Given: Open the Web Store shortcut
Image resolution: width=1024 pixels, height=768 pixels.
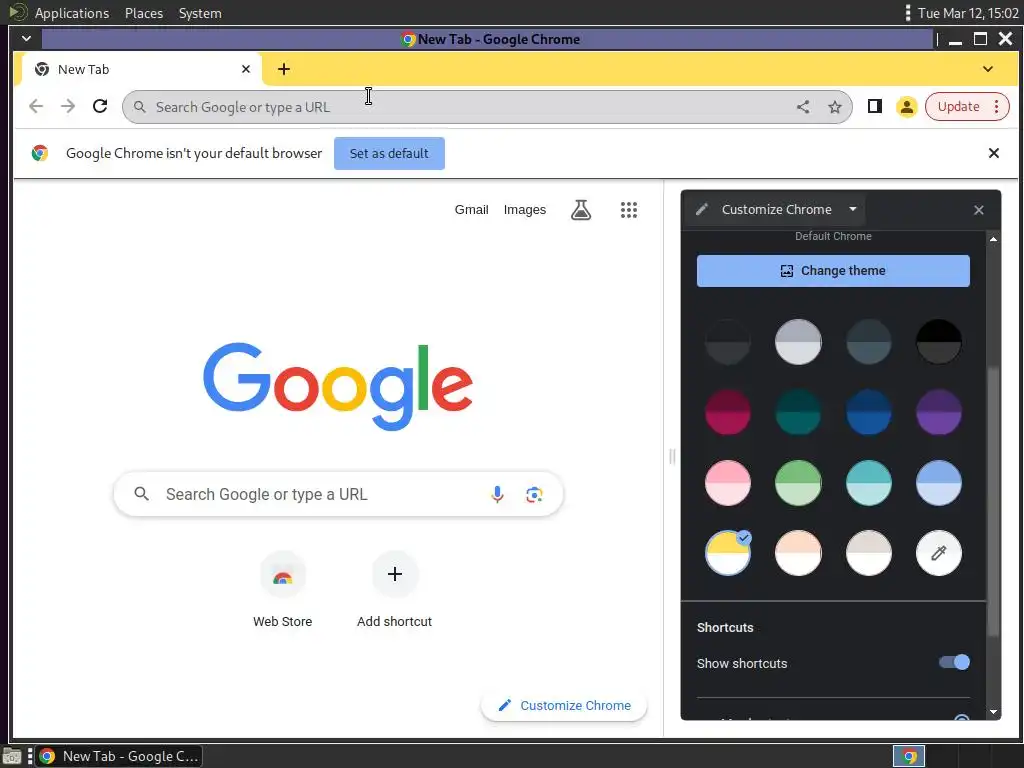Looking at the screenshot, I should pos(283,589).
